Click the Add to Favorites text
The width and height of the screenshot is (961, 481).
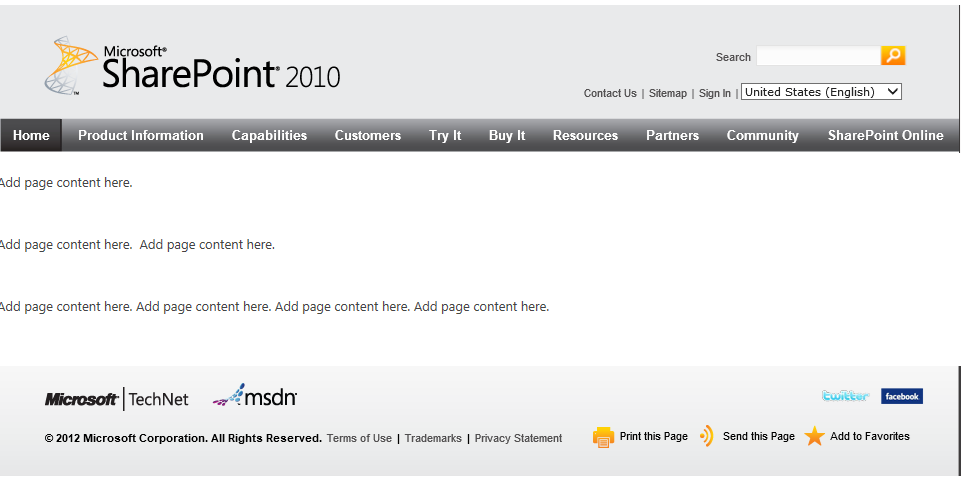tap(870, 436)
